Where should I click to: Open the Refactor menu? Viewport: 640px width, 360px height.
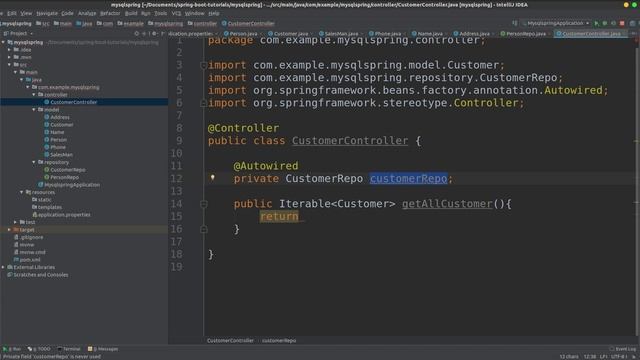[110, 13]
